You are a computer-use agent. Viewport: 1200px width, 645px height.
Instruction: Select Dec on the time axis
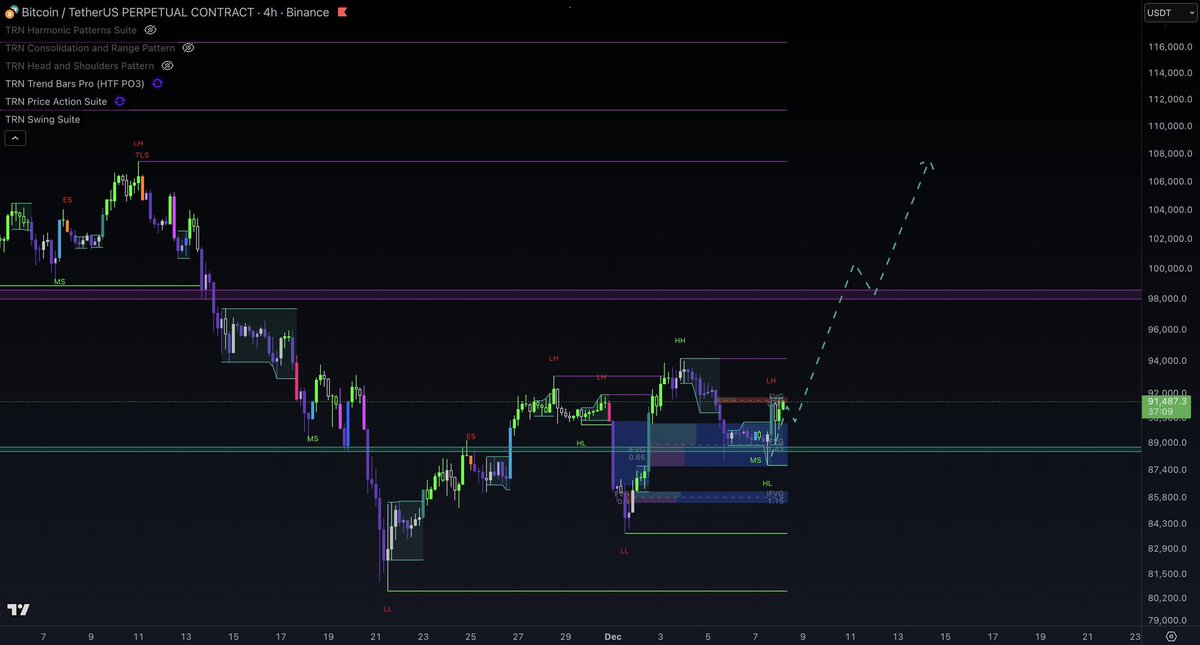[612, 636]
